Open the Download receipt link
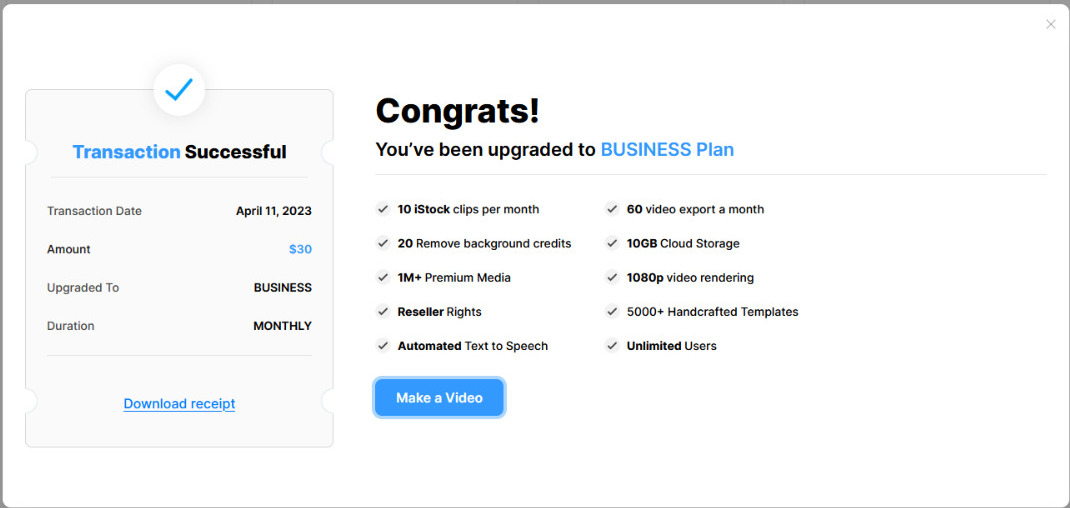The height and width of the screenshot is (508, 1070). [179, 404]
